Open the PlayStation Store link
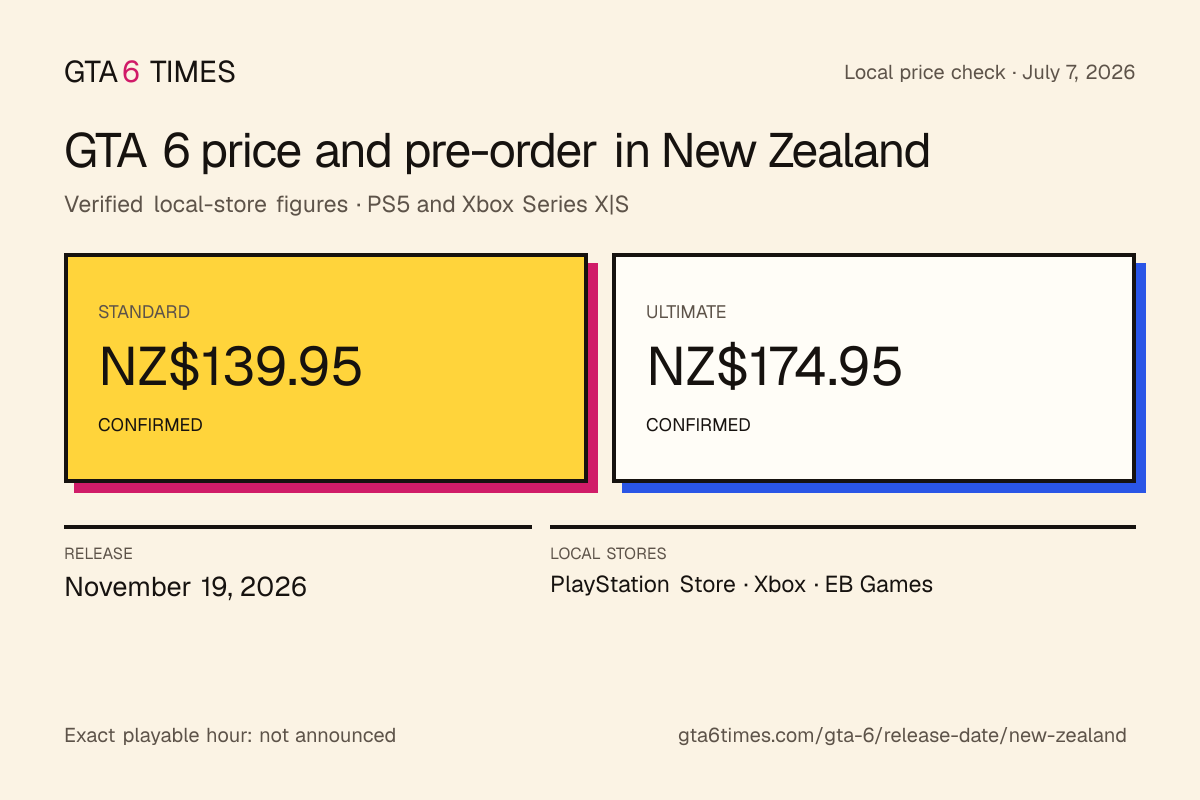Viewport: 1200px width, 800px height. pos(643,585)
